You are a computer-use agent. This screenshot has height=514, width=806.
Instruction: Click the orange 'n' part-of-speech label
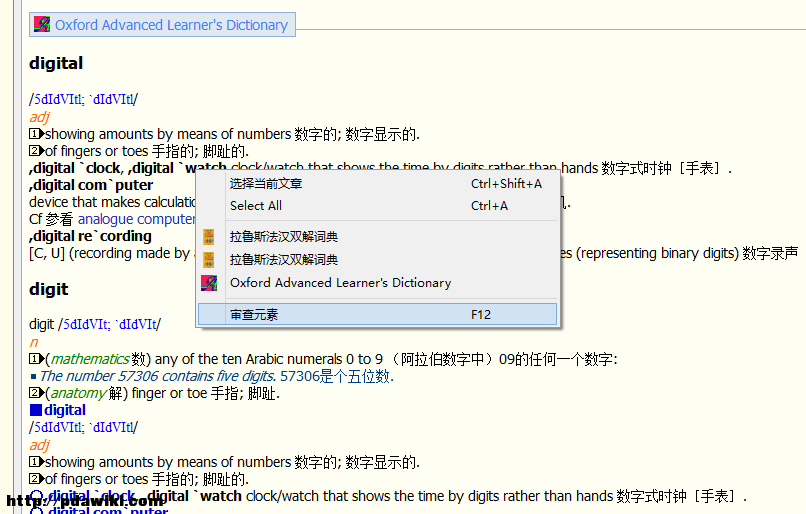coord(33,342)
